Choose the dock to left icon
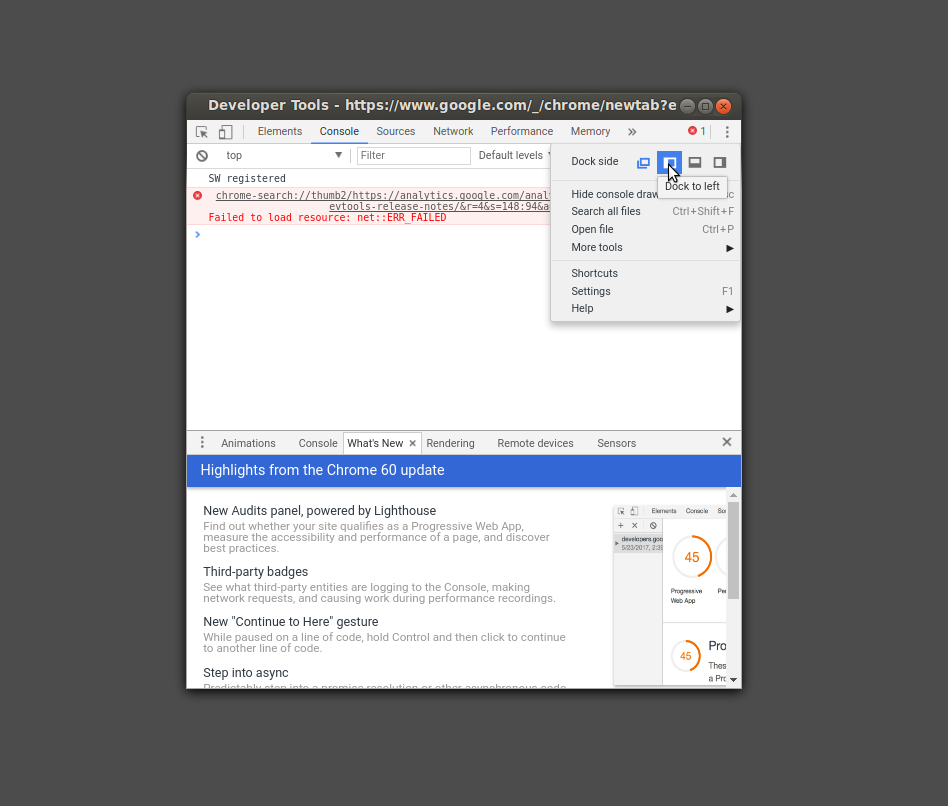Screen dimensions: 948x806 pyautogui.click(x=669, y=162)
